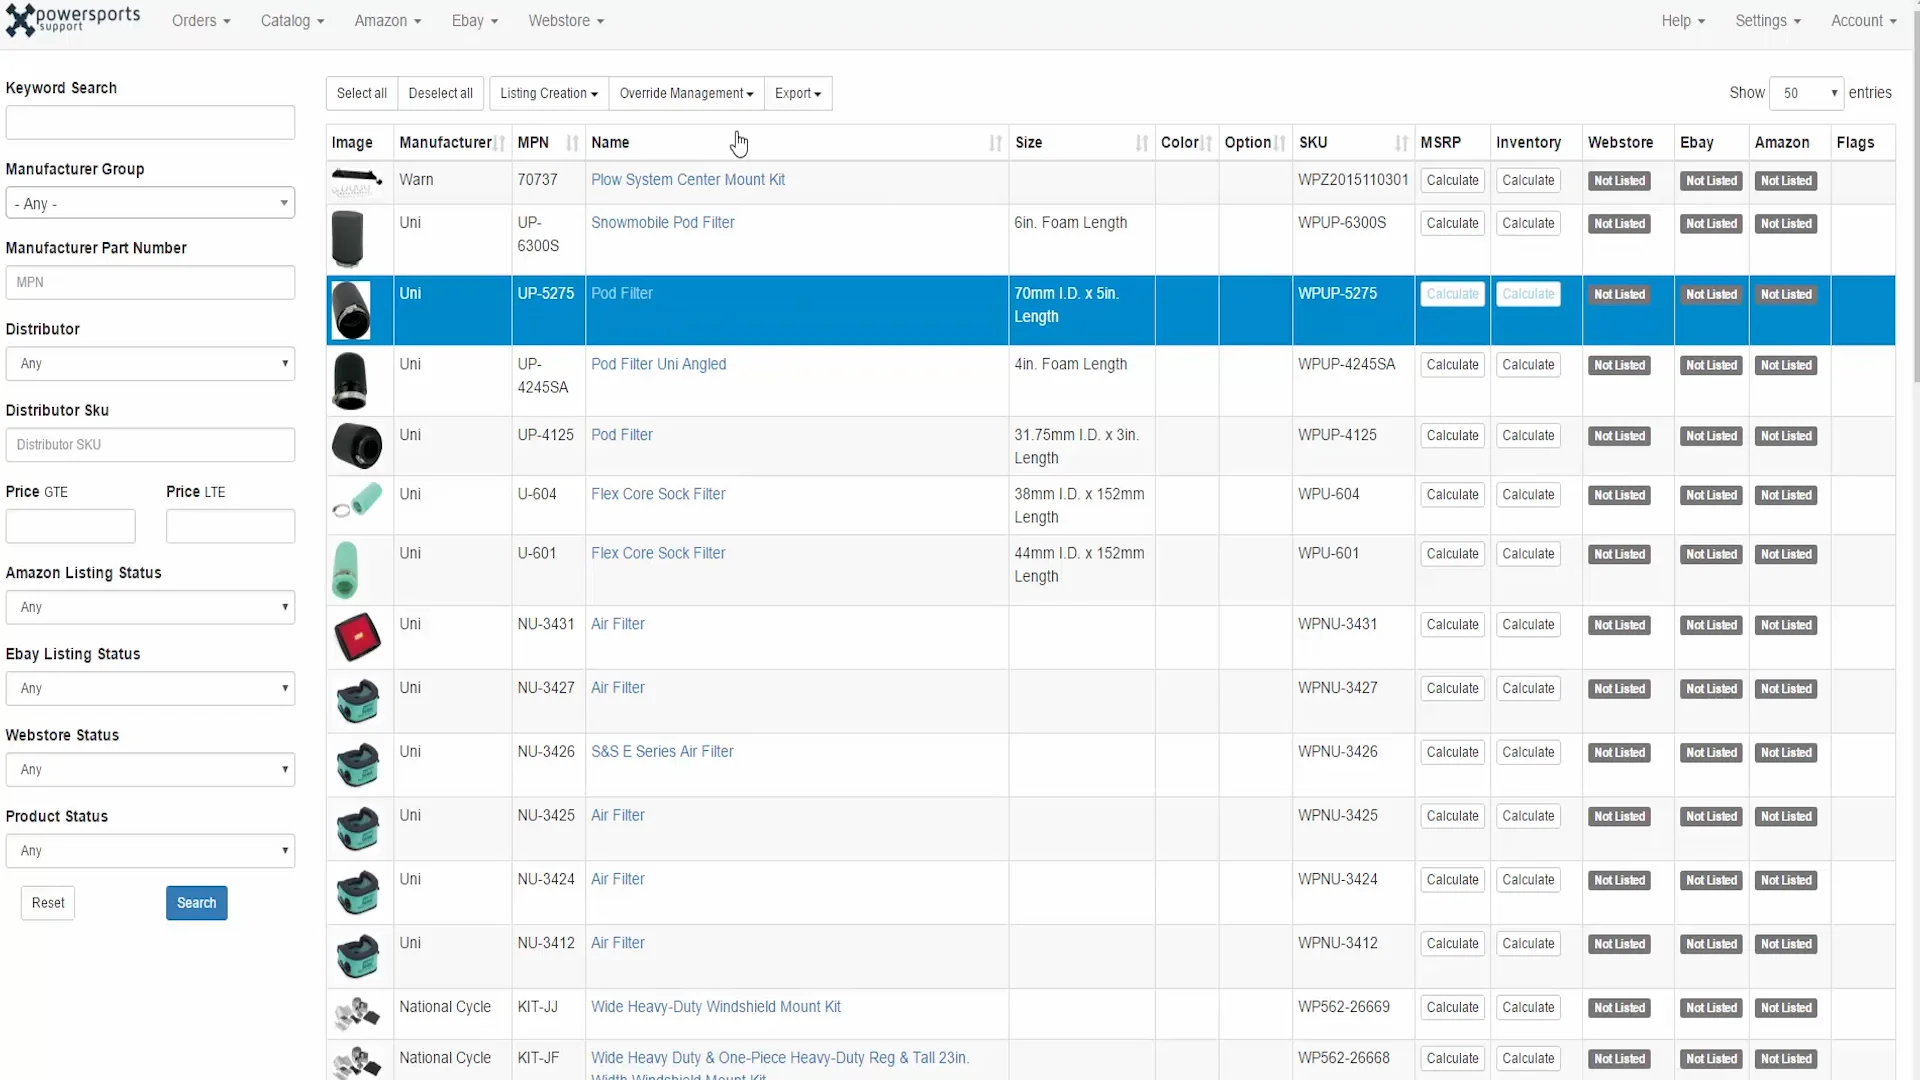1920x1080 pixels.
Task: Open Plow System Center Mount Kit thumbnail
Action: coord(357,183)
